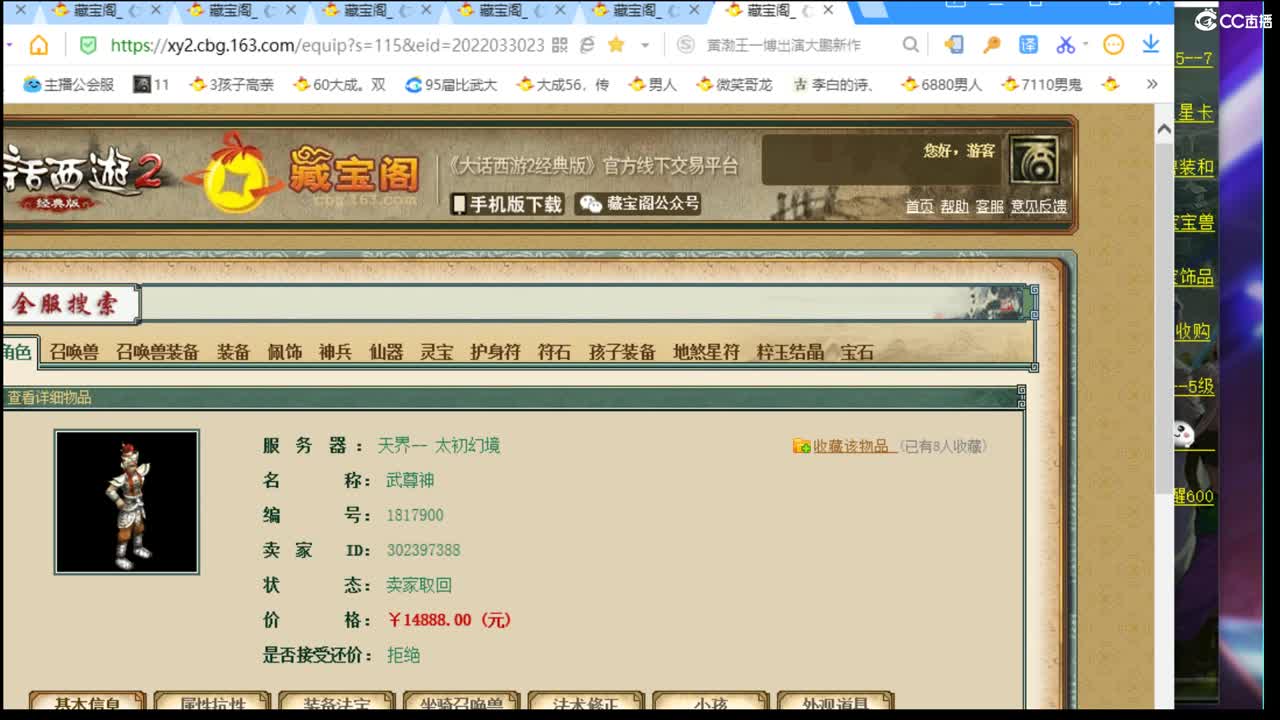Open the 首页 link
This screenshot has width=1280, height=720.
click(x=919, y=206)
